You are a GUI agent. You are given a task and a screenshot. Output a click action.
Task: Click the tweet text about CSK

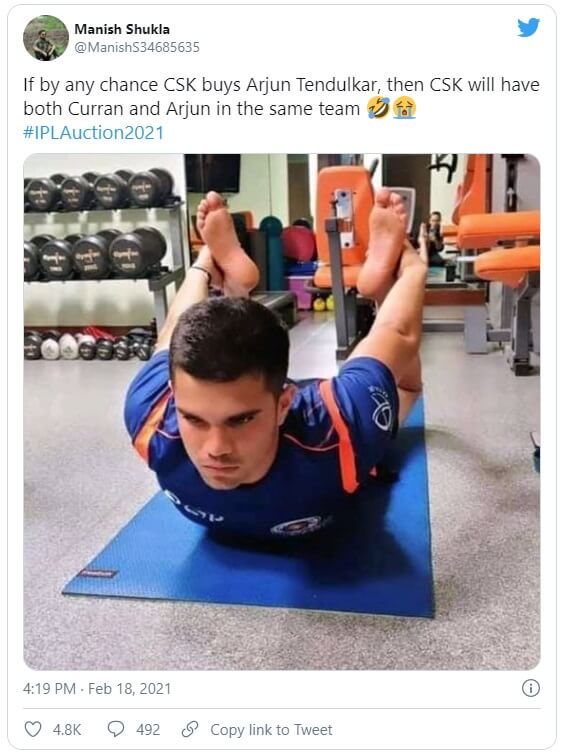[281, 97]
